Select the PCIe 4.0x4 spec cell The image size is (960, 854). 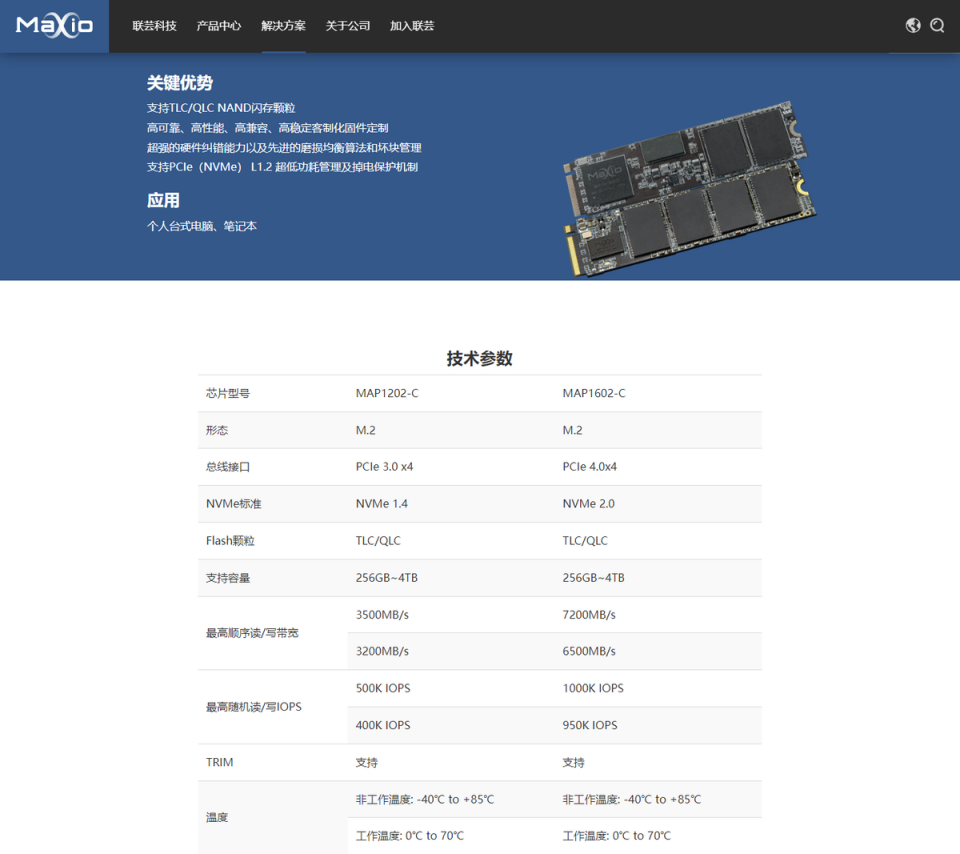pos(590,466)
